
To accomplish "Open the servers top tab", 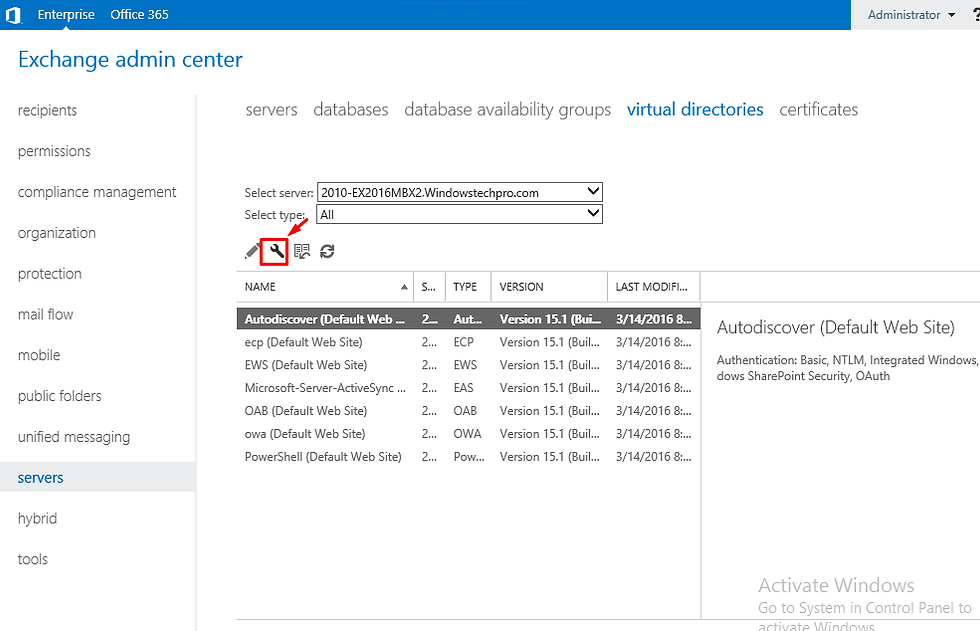I will coord(271,110).
